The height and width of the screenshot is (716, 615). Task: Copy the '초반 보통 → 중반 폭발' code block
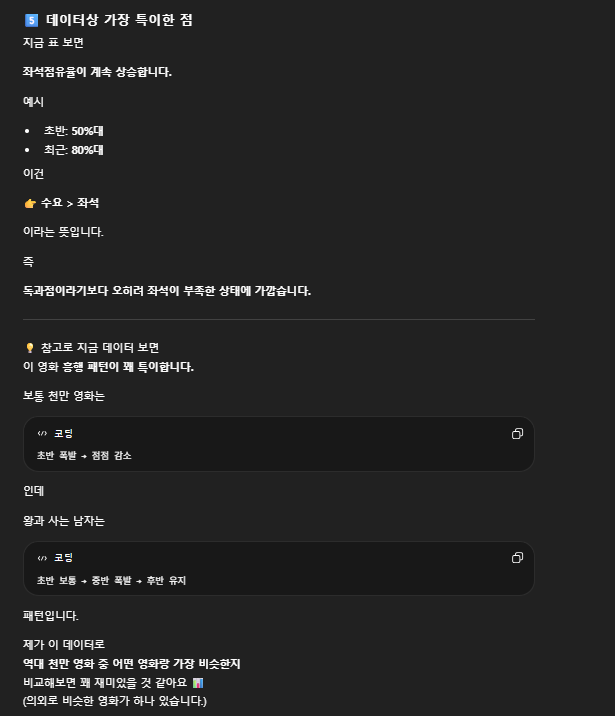[x=517, y=558]
